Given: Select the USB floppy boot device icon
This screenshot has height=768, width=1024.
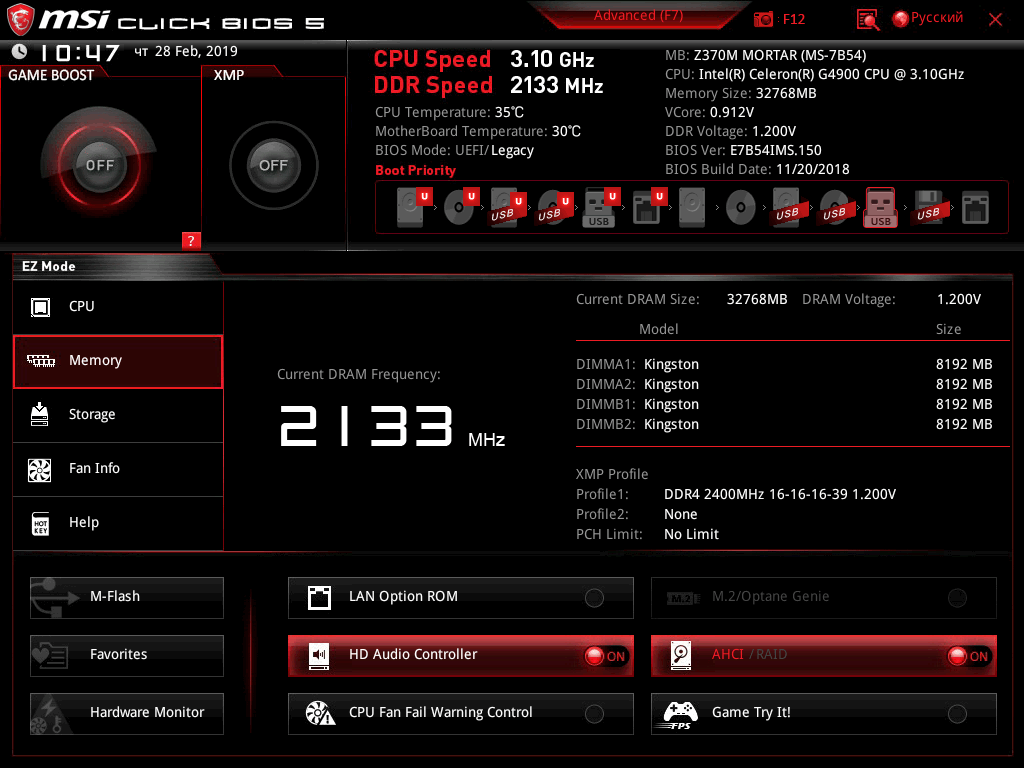Looking at the screenshot, I should 928,208.
